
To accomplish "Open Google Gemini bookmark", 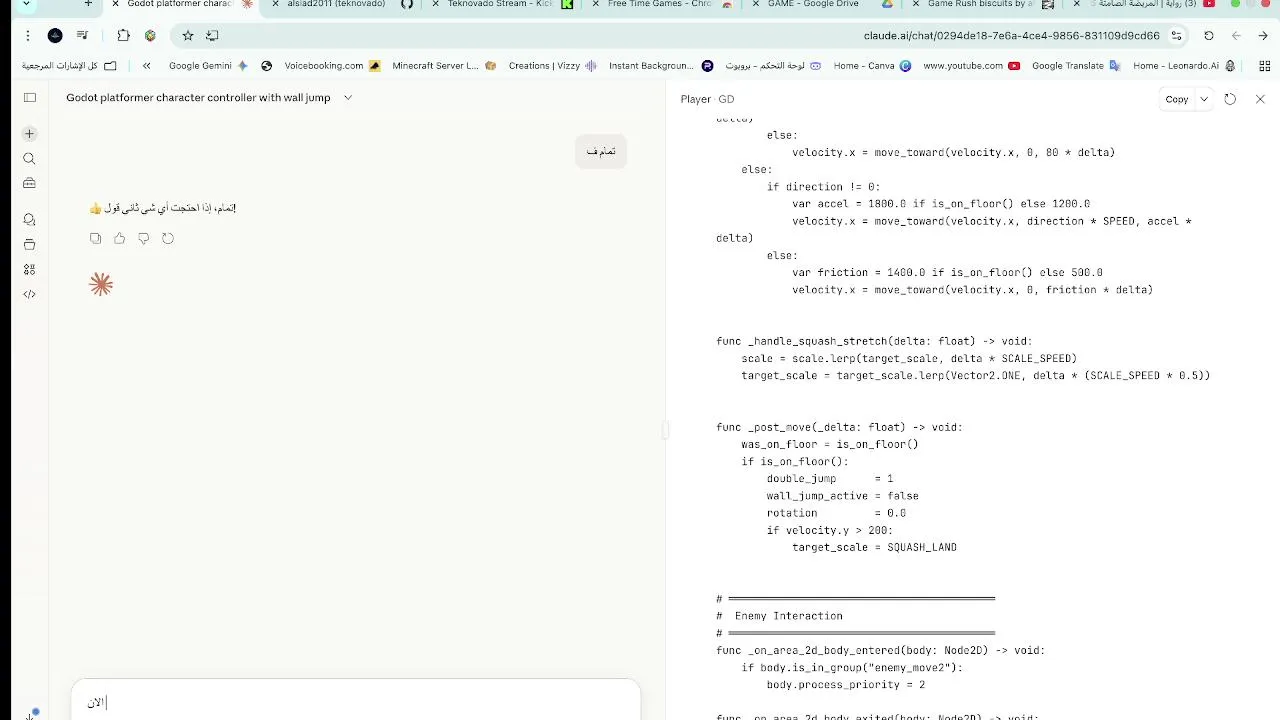I will [x=208, y=66].
